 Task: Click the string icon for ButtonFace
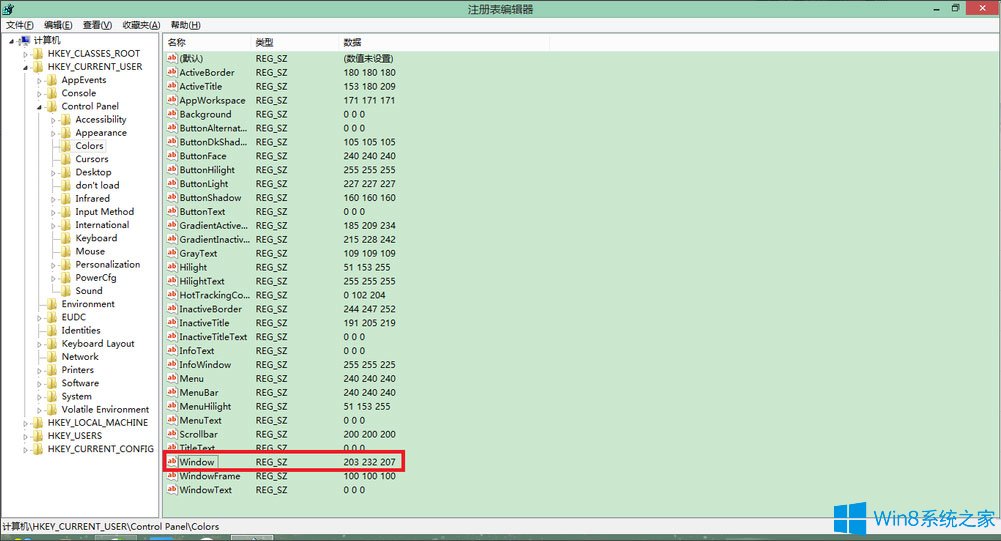point(172,156)
